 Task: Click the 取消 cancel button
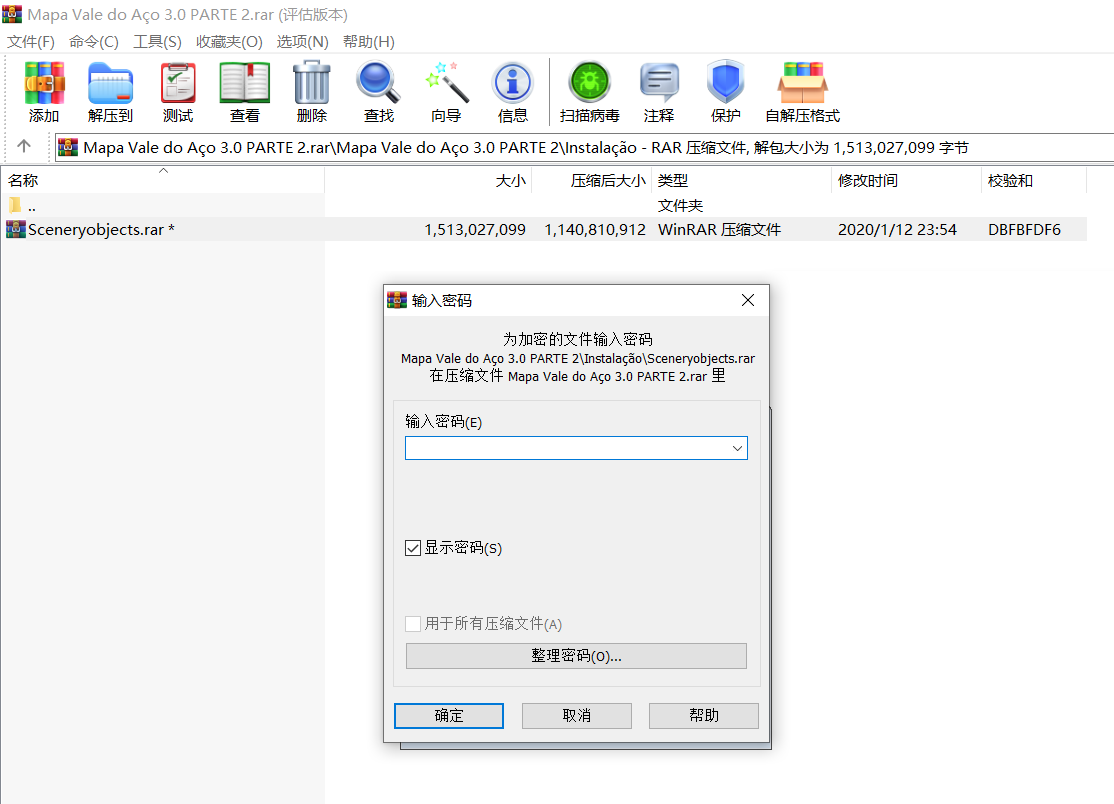577,716
